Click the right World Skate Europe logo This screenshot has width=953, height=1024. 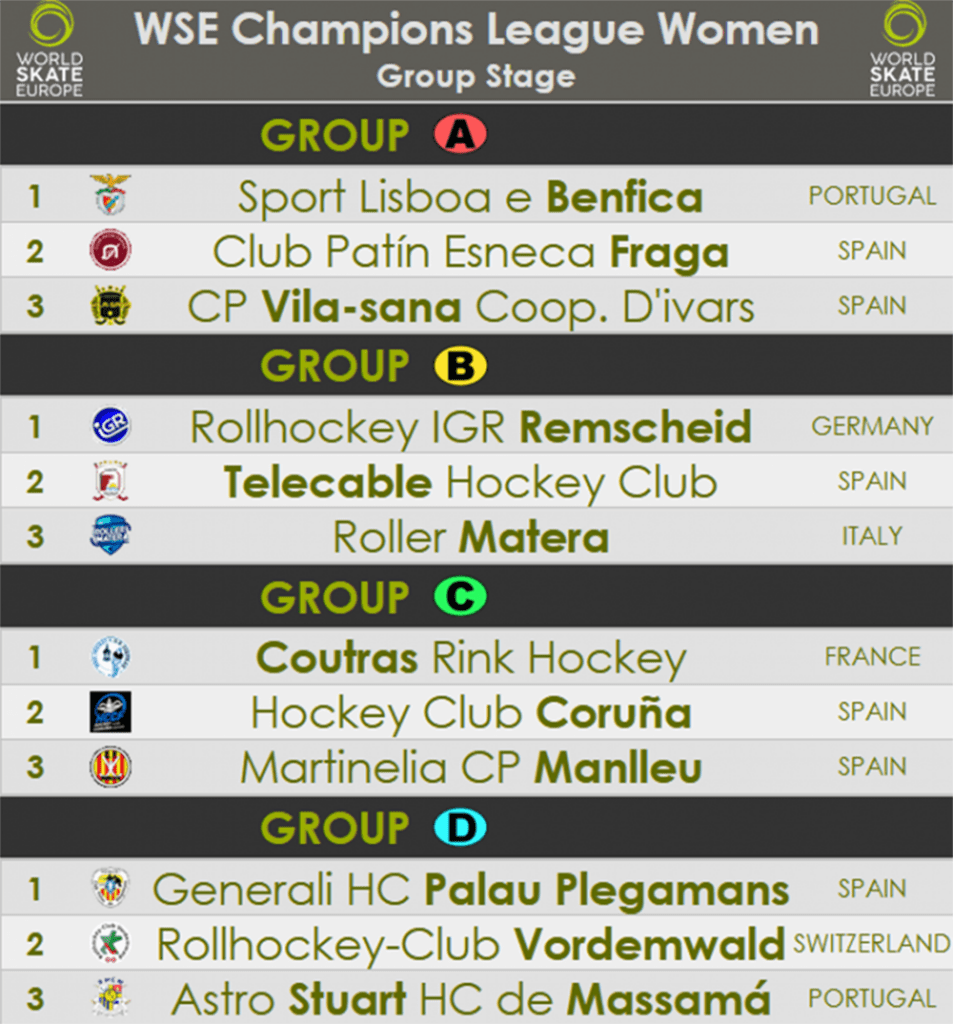[x=903, y=50]
